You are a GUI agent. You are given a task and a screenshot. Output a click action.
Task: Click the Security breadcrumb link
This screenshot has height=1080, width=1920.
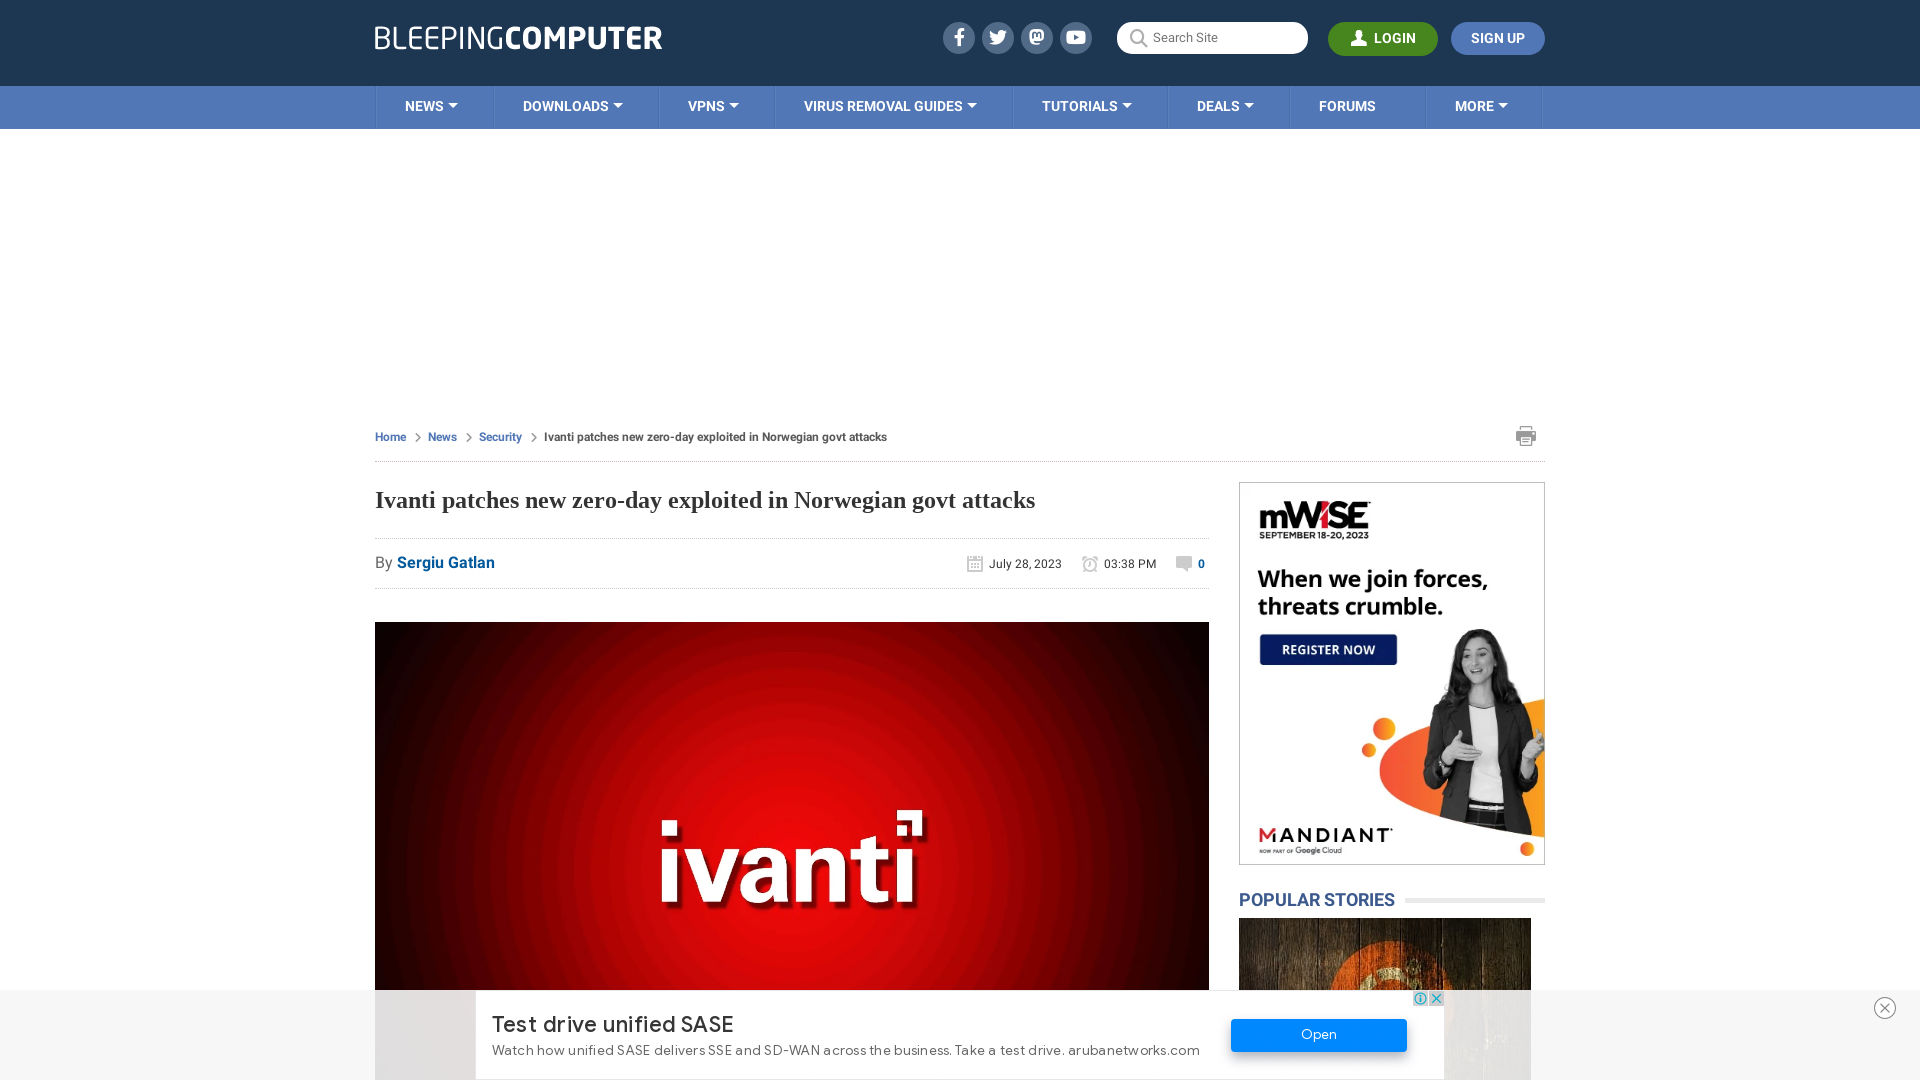pyautogui.click(x=500, y=436)
